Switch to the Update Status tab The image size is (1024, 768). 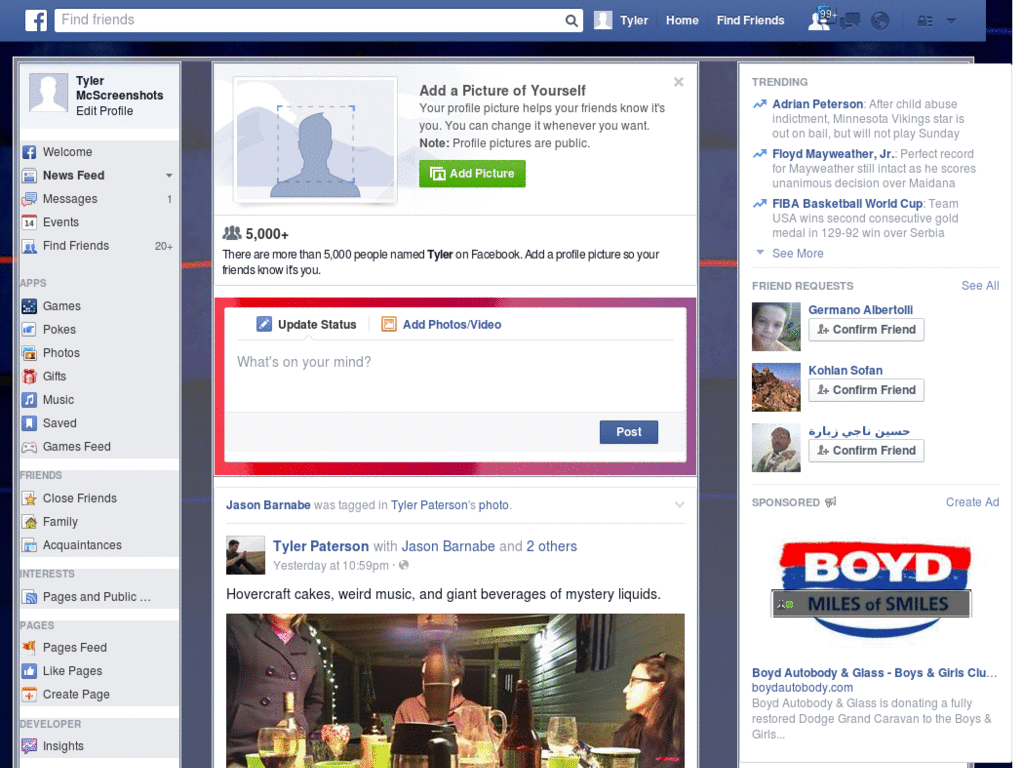(306, 325)
